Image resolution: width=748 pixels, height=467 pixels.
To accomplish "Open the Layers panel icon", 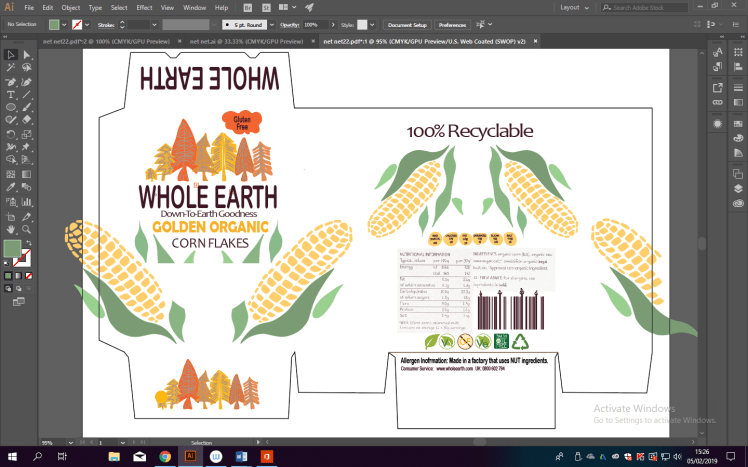I will pyautogui.click(x=738, y=188).
